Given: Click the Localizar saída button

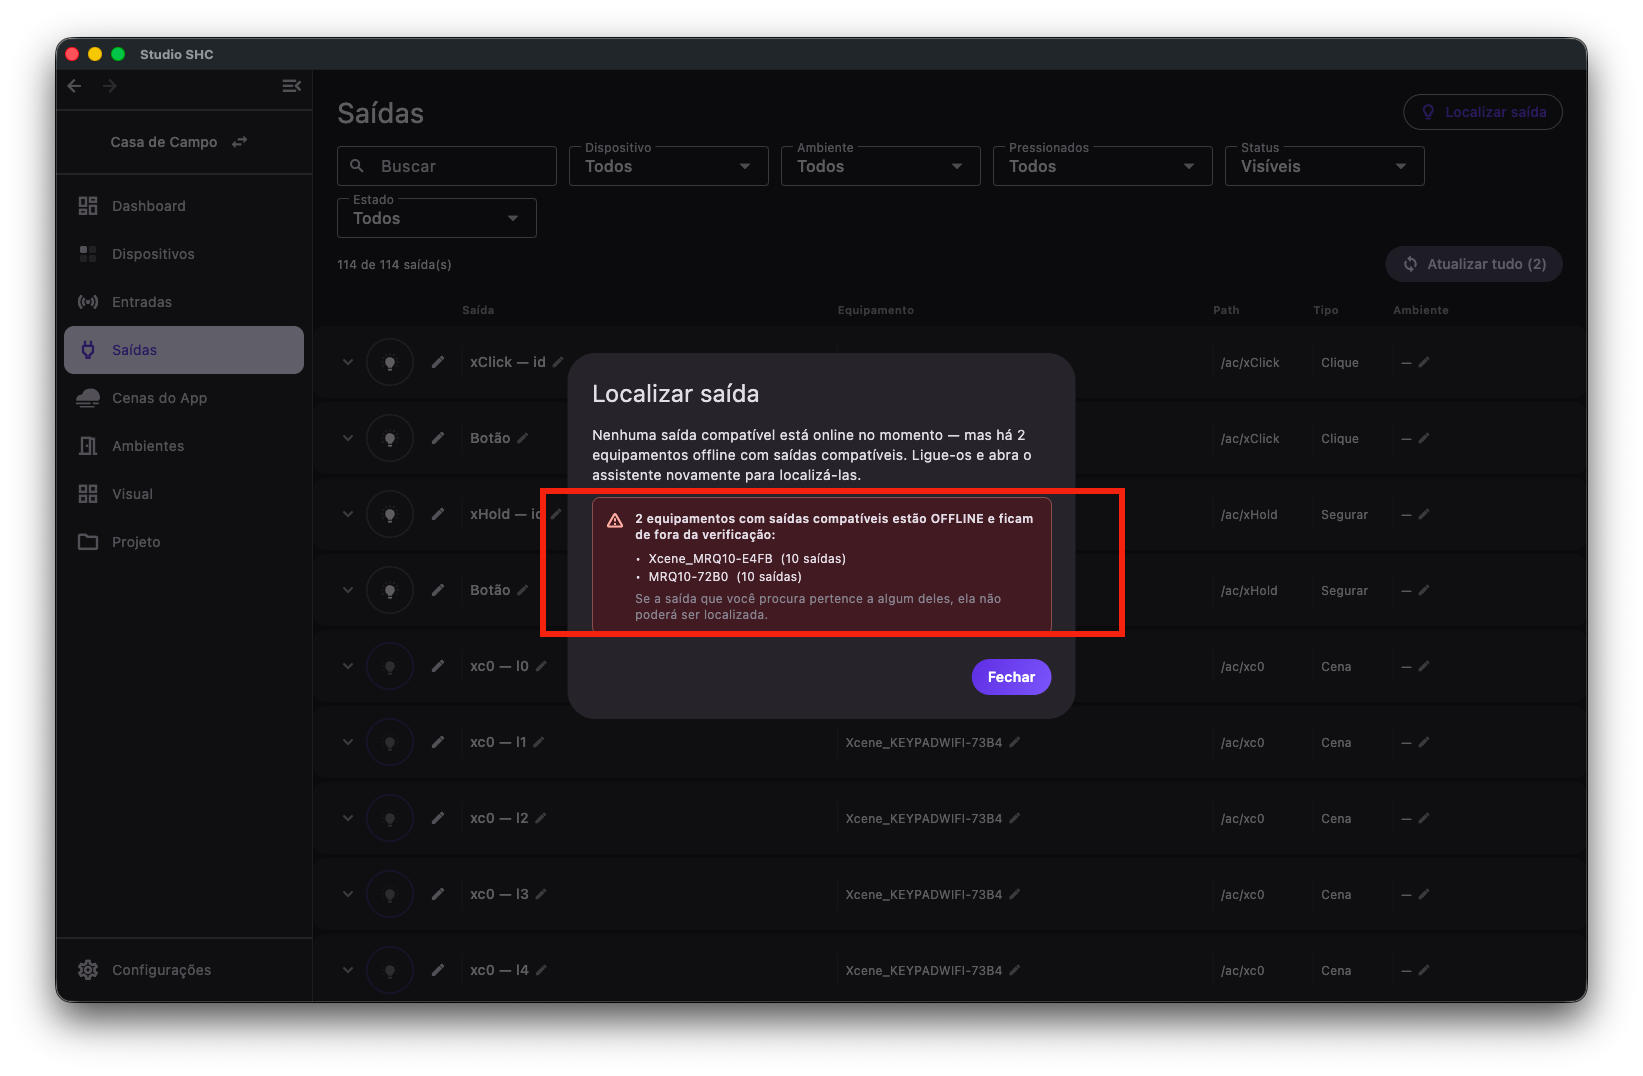Looking at the screenshot, I should [x=1483, y=112].
